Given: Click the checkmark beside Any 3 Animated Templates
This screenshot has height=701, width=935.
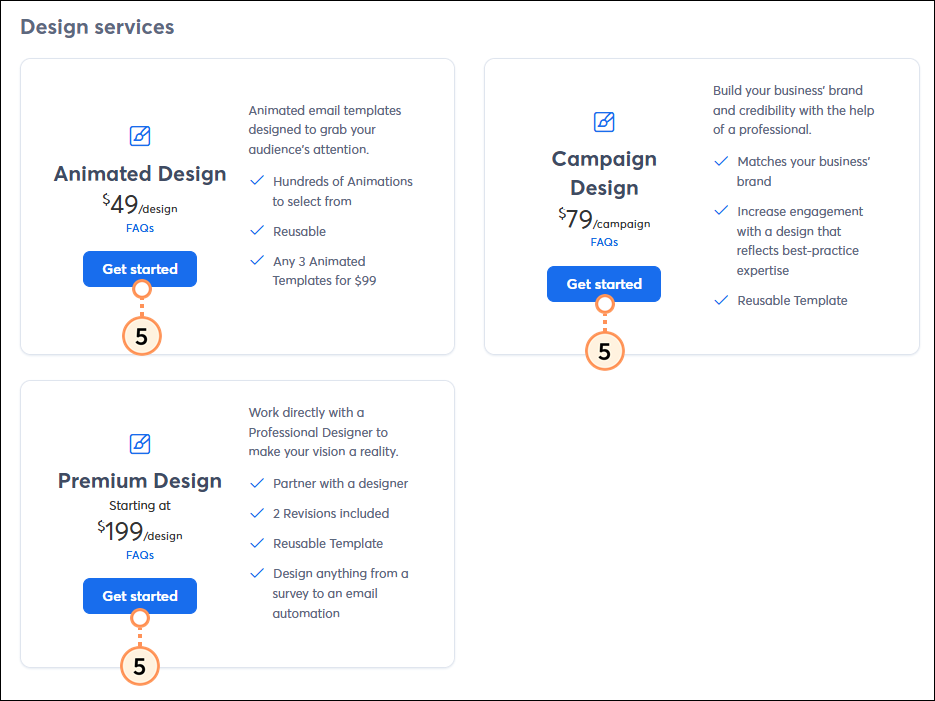Looking at the screenshot, I should [256, 261].
